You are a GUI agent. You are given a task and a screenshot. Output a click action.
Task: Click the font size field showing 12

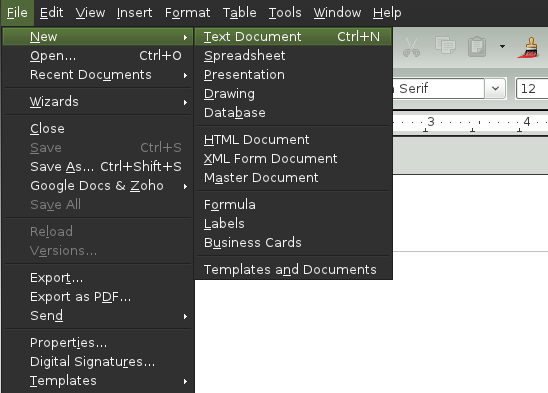point(532,88)
